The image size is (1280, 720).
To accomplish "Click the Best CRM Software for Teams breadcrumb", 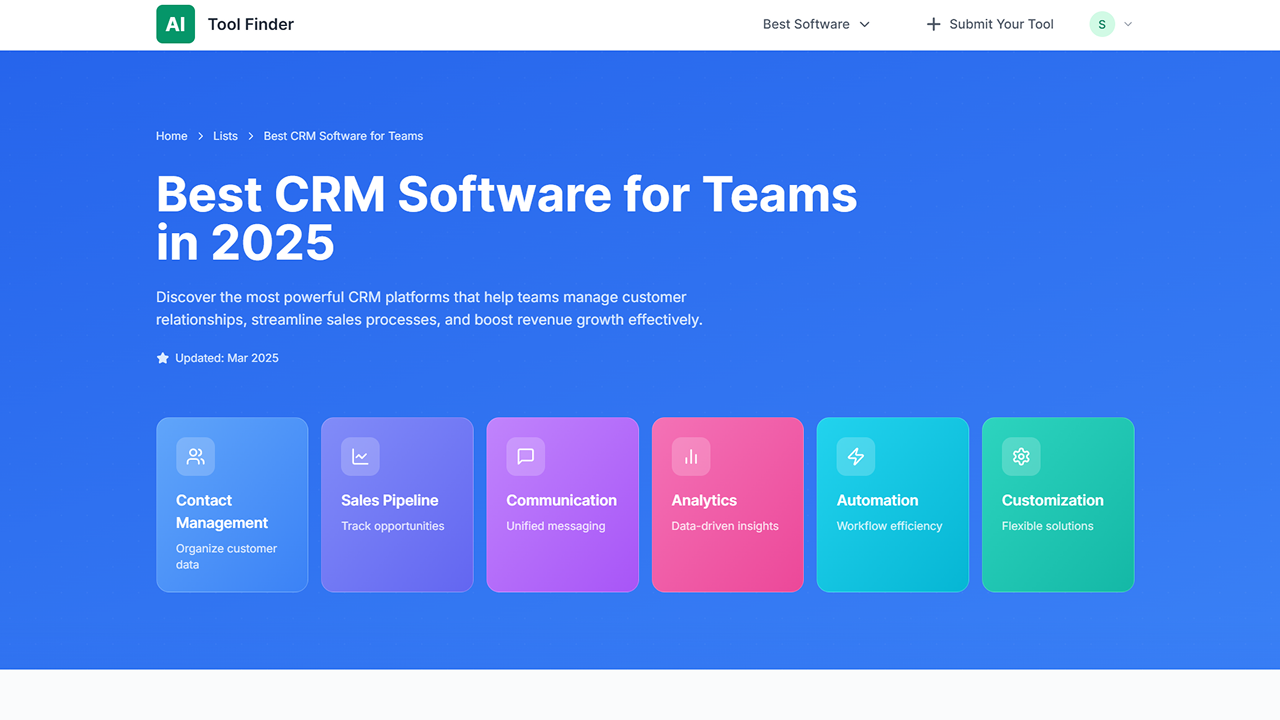I will (343, 136).
